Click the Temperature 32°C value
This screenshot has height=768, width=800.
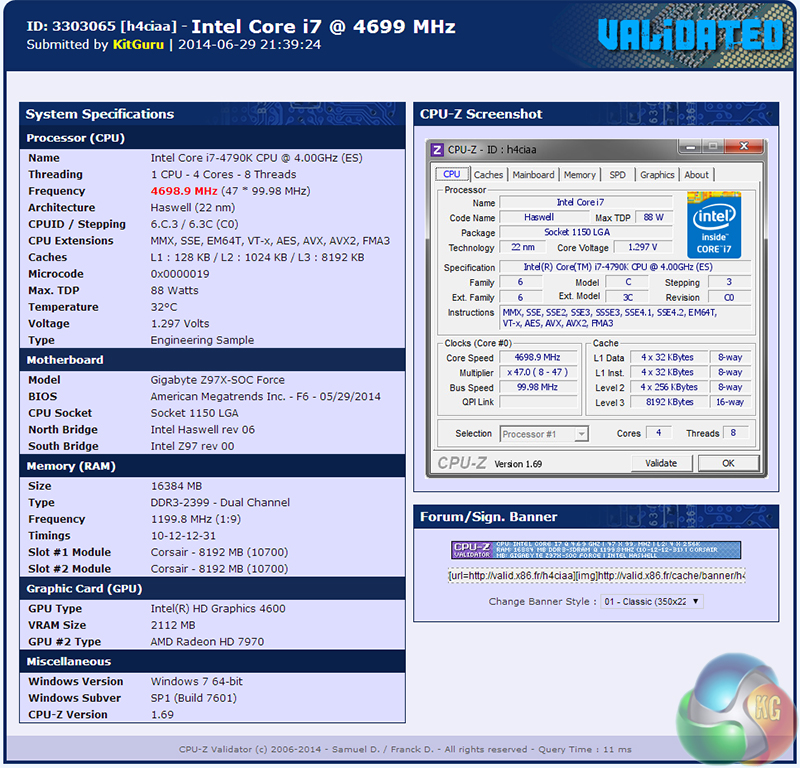click(164, 307)
